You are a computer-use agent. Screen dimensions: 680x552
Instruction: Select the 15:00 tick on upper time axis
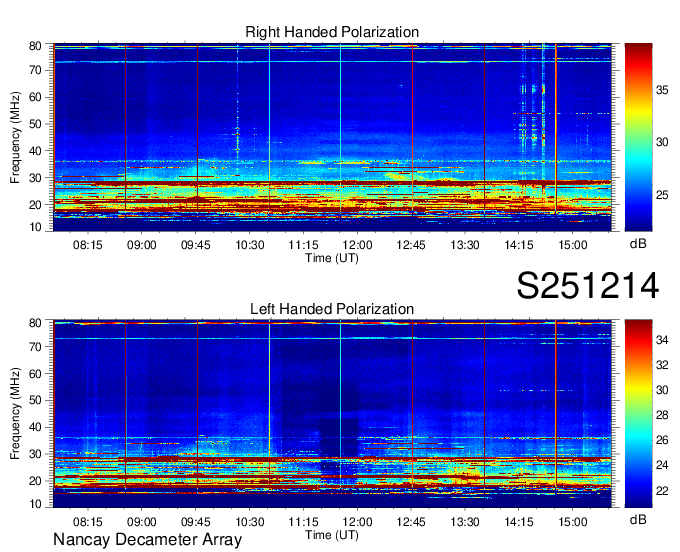572,244
